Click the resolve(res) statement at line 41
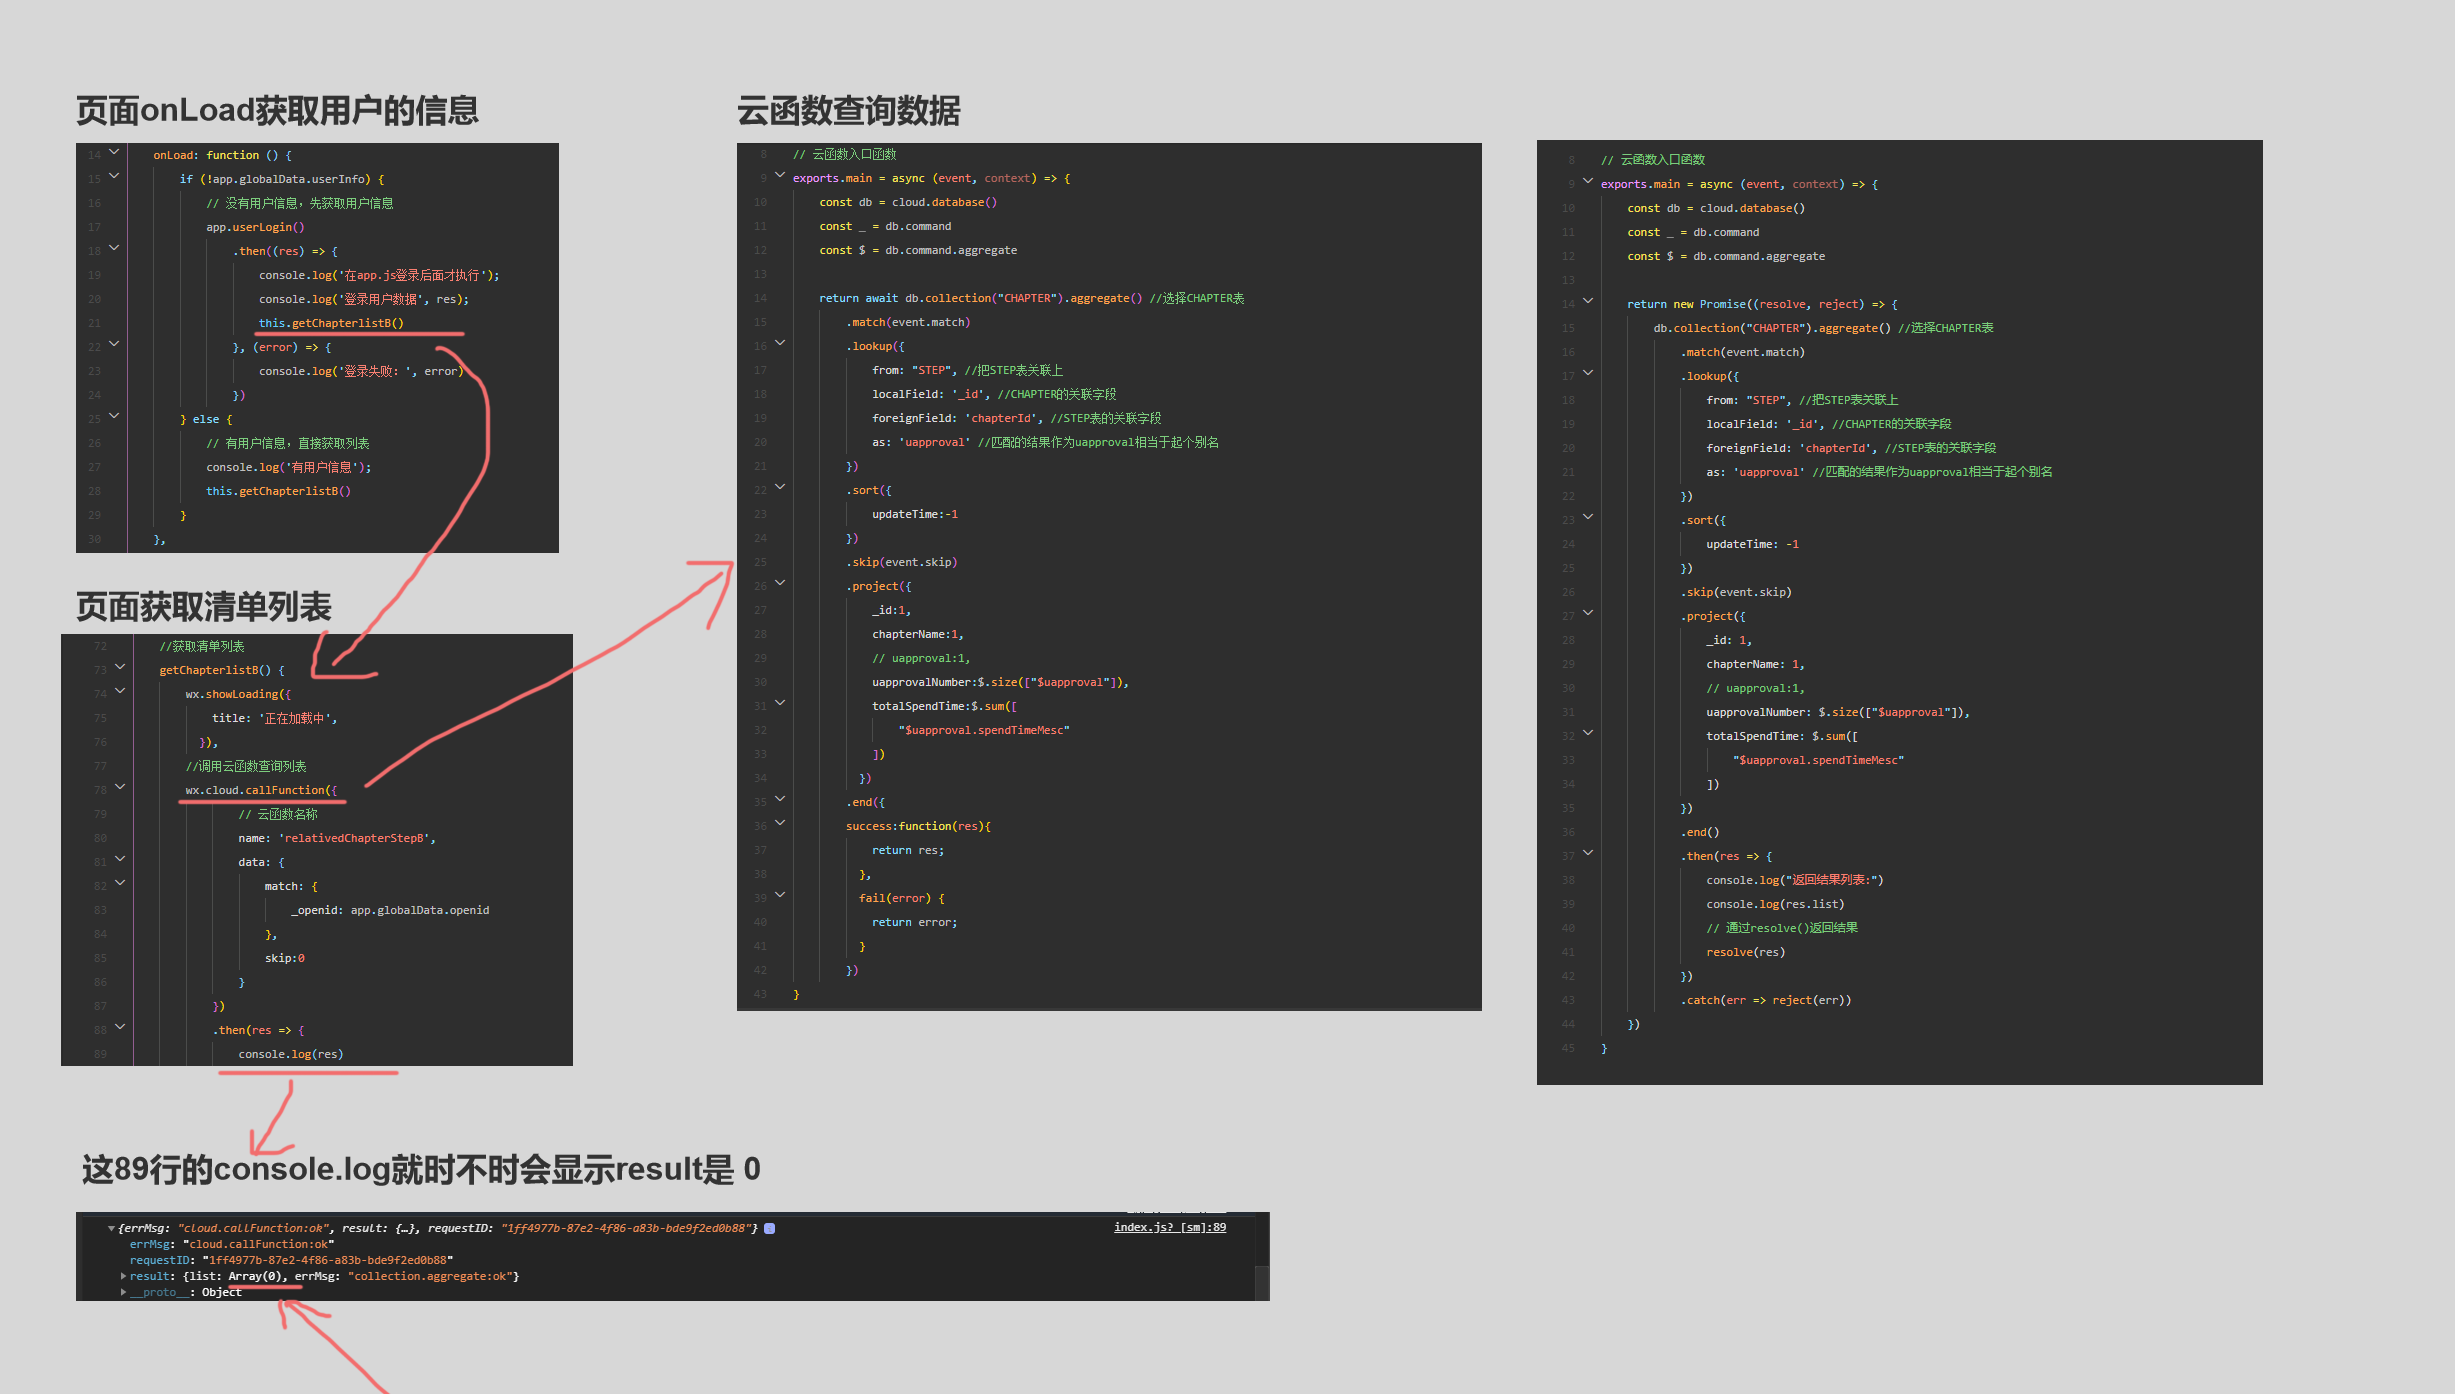2455x1394 pixels. (1745, 952)
